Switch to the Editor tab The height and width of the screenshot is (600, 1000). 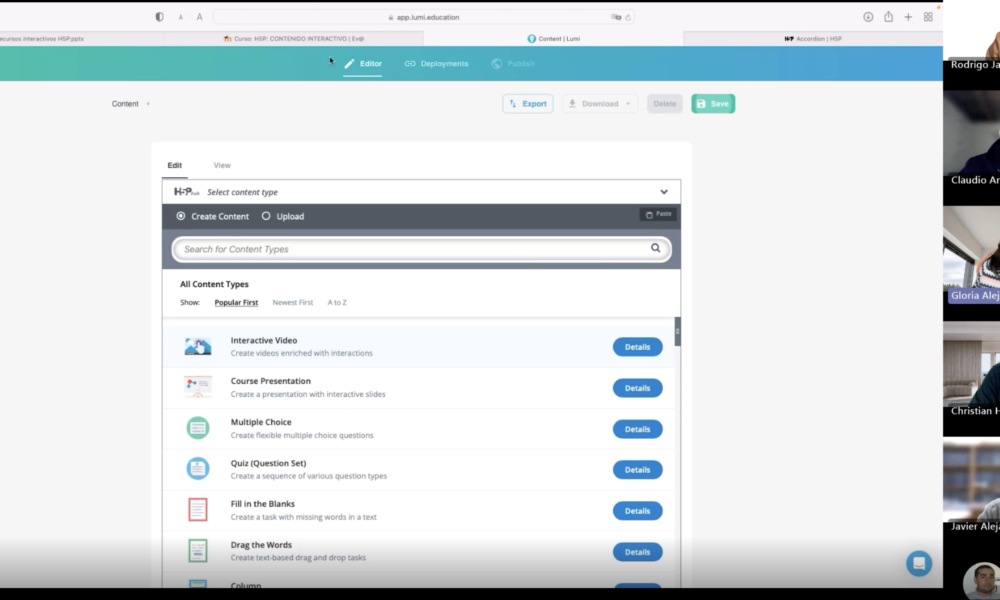(x=363, y=64)
